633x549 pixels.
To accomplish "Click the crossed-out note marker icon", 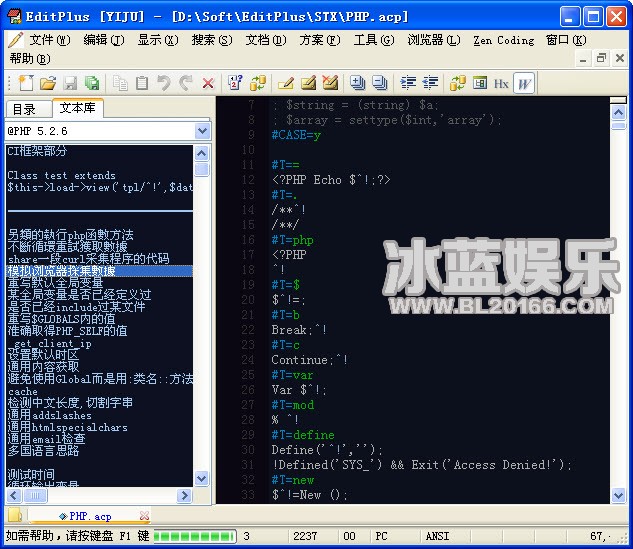I will coord(330,83).
